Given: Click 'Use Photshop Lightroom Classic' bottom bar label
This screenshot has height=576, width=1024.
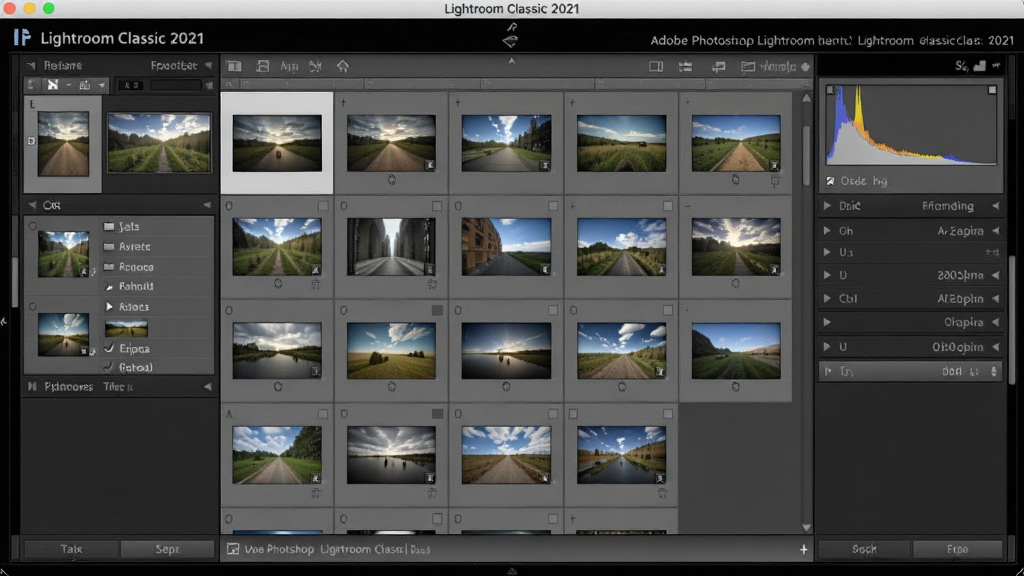Looking at the screenshot, I should coord(324,549).
